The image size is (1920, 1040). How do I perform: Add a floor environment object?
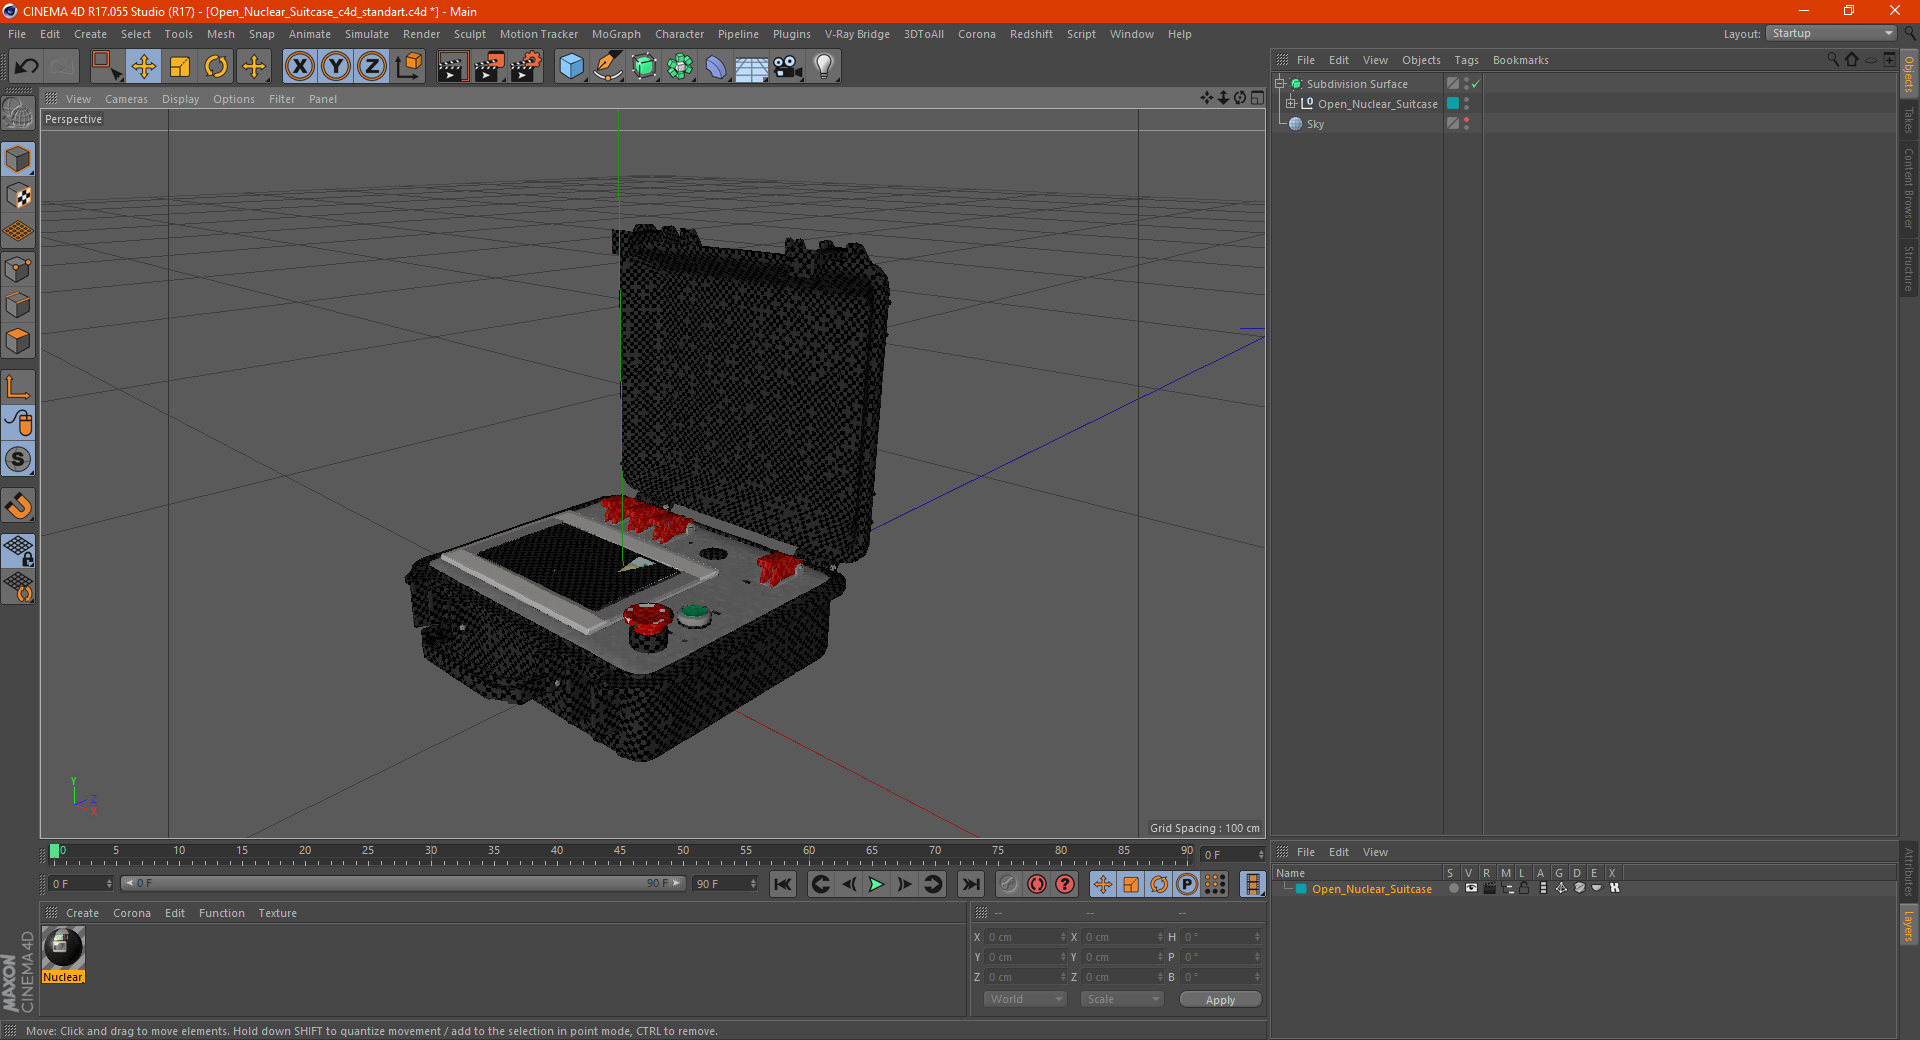pyautogui.click(x=751, y=67)
